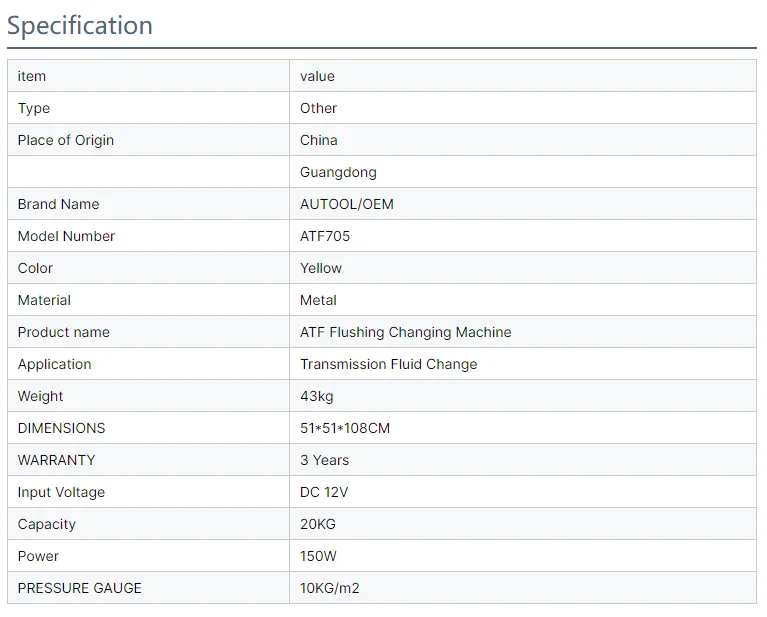Click the Specification heading
767x617 pixels.
click(x=80, y=25)
